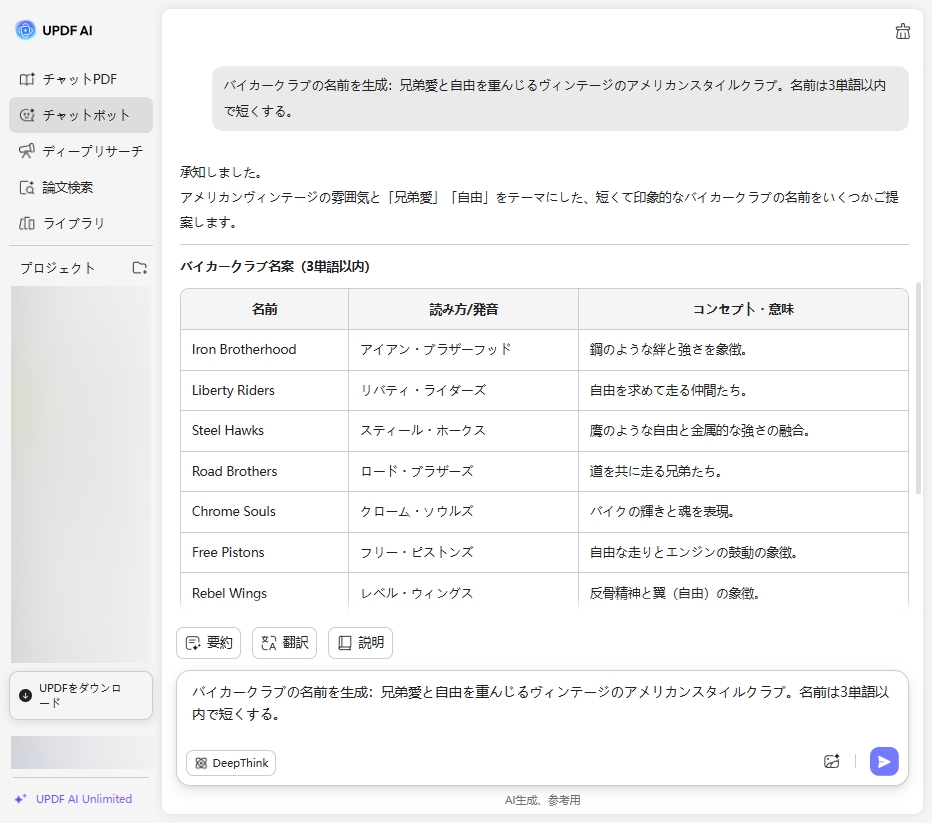Screen dimensions: 932x823
Task: Click the 要約 summarize button
Action: tap(208, 643)
